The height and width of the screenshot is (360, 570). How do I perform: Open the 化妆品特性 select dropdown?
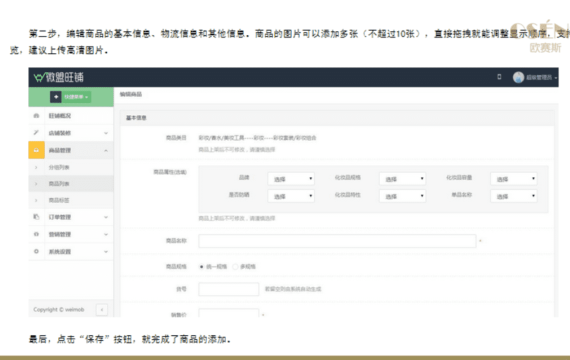click(x=402, y=196)
